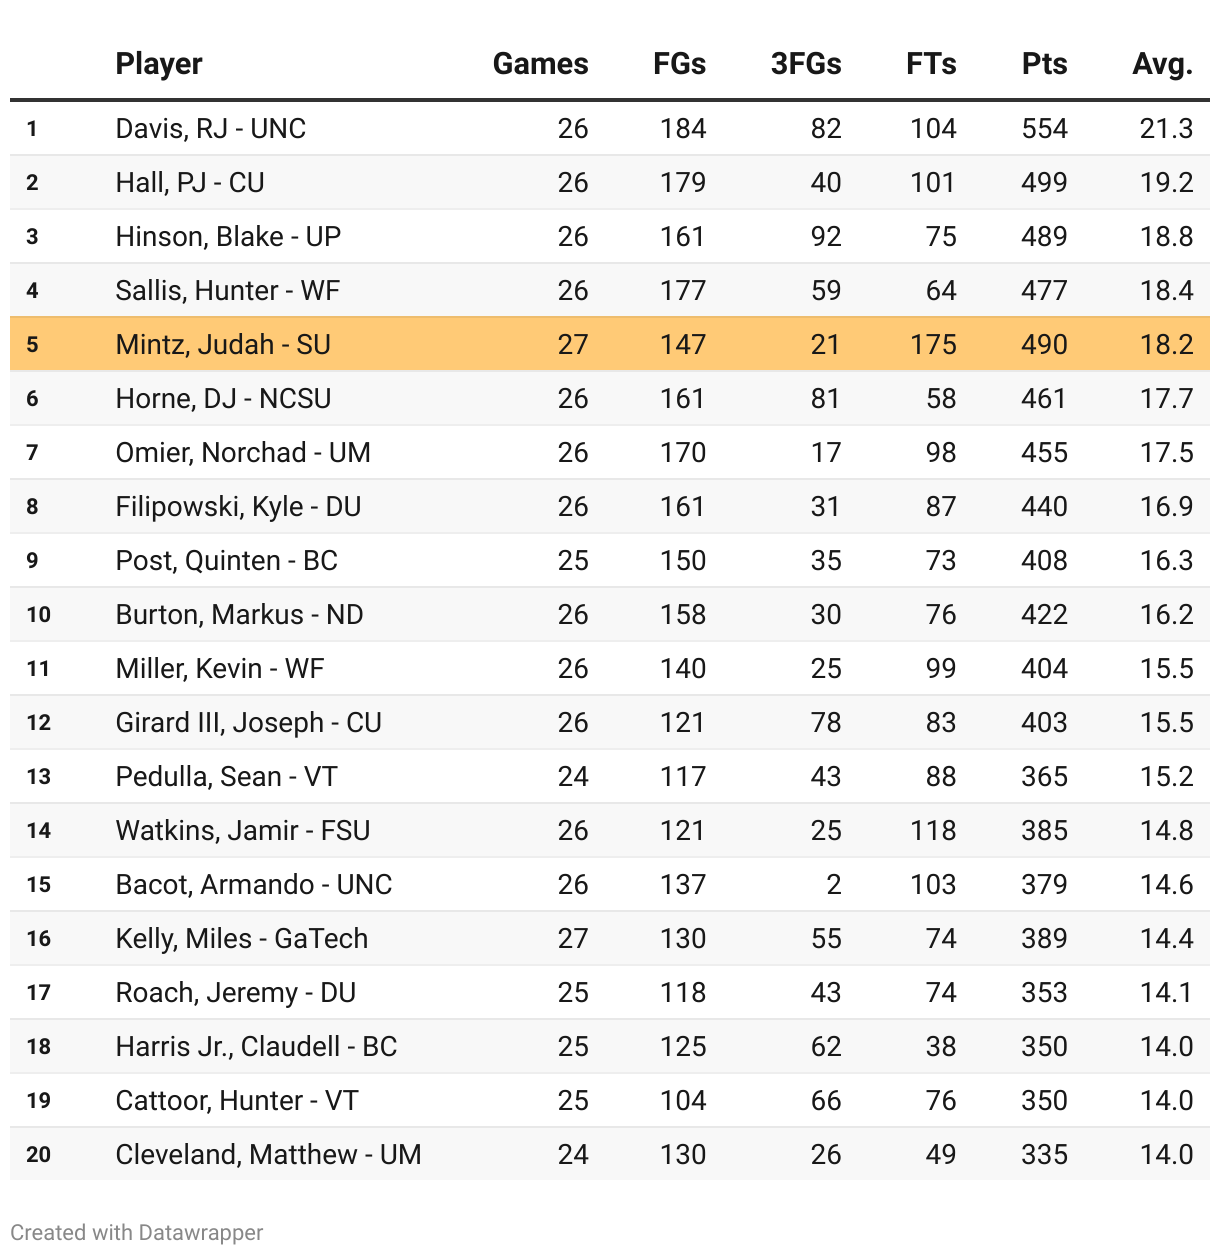Click the Avg. column header

click(x=1162, y=64)
